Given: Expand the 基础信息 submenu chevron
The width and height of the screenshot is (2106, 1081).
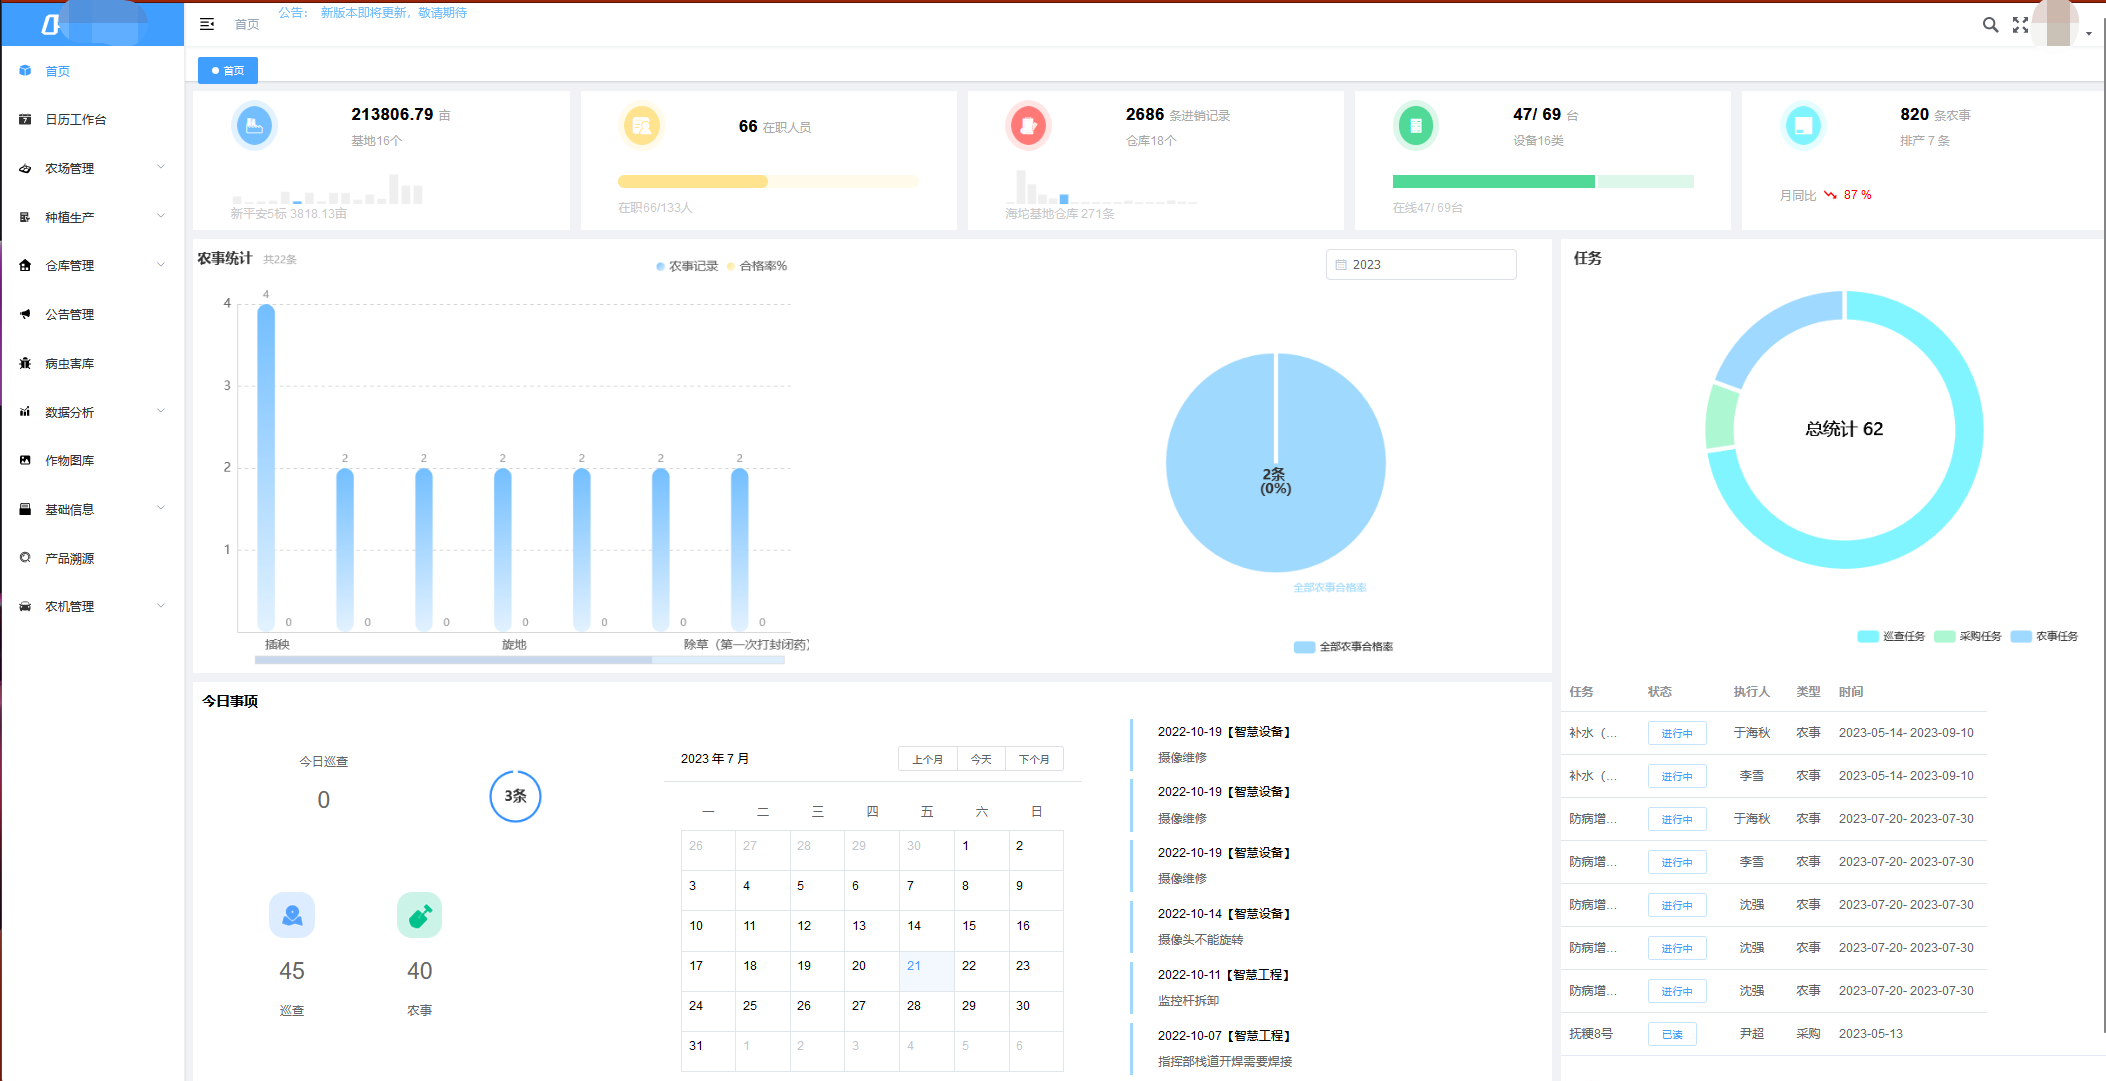Looking at the screenshot, I should click(x=161, y=508).
